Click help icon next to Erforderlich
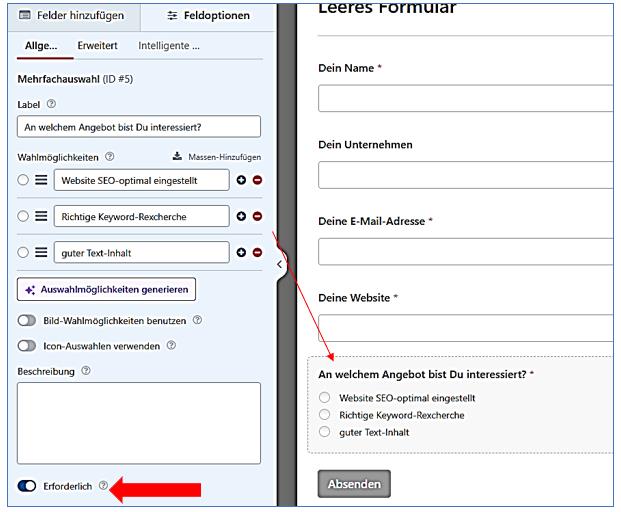 coord(103,486)
